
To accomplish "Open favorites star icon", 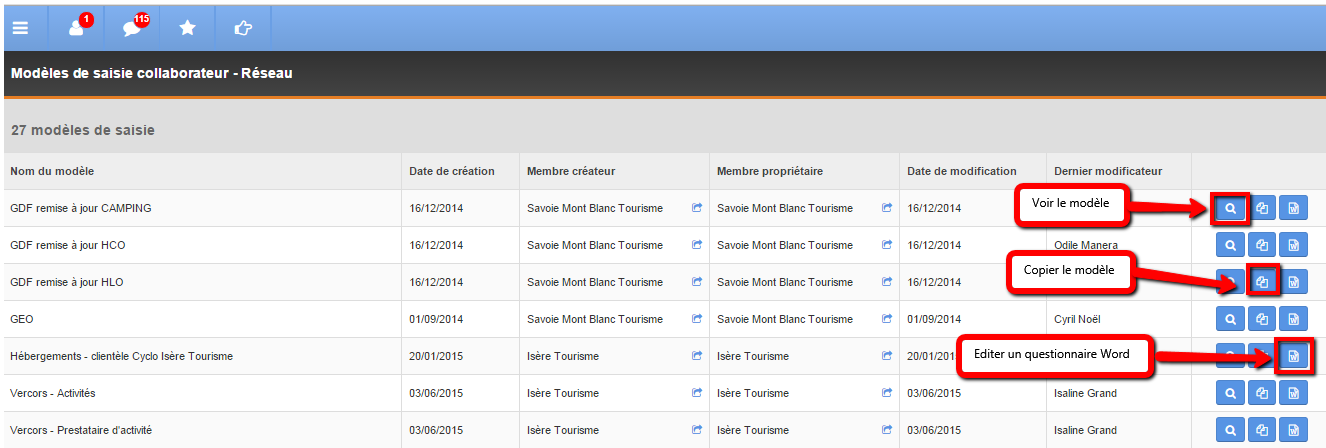I will click(187, 28).
